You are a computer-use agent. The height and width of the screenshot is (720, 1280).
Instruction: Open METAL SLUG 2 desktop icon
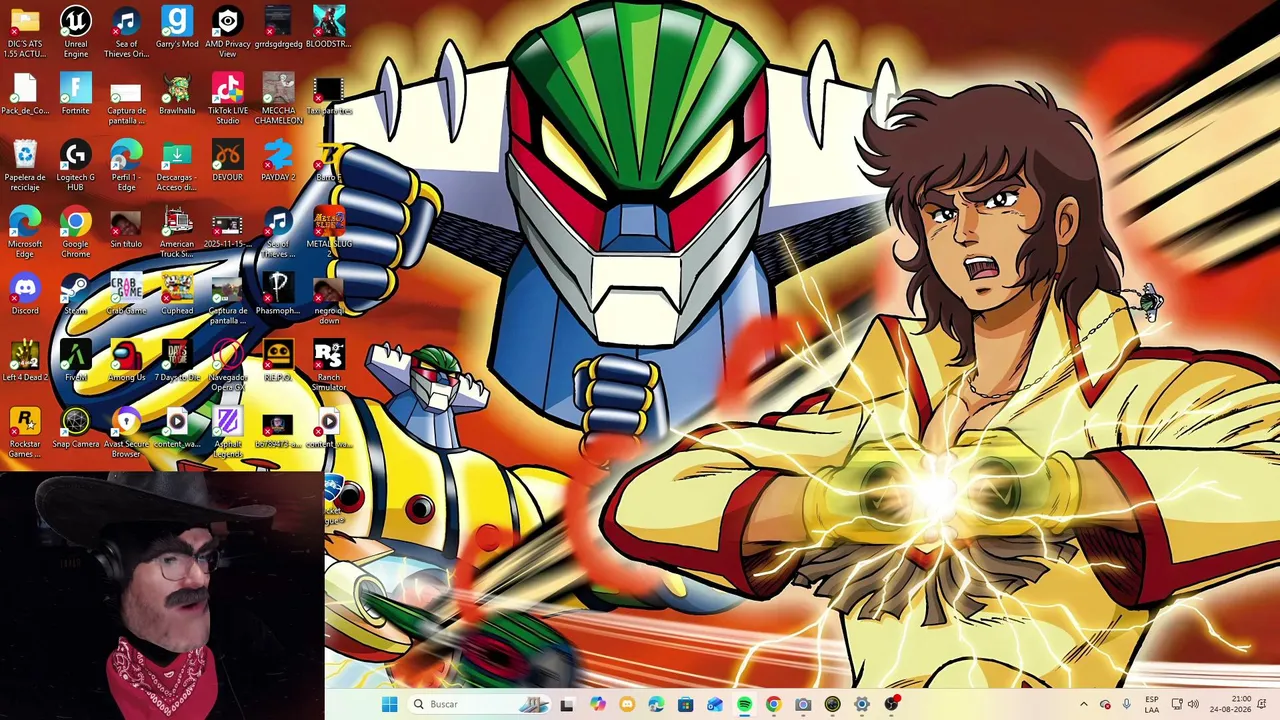[328, 232]
